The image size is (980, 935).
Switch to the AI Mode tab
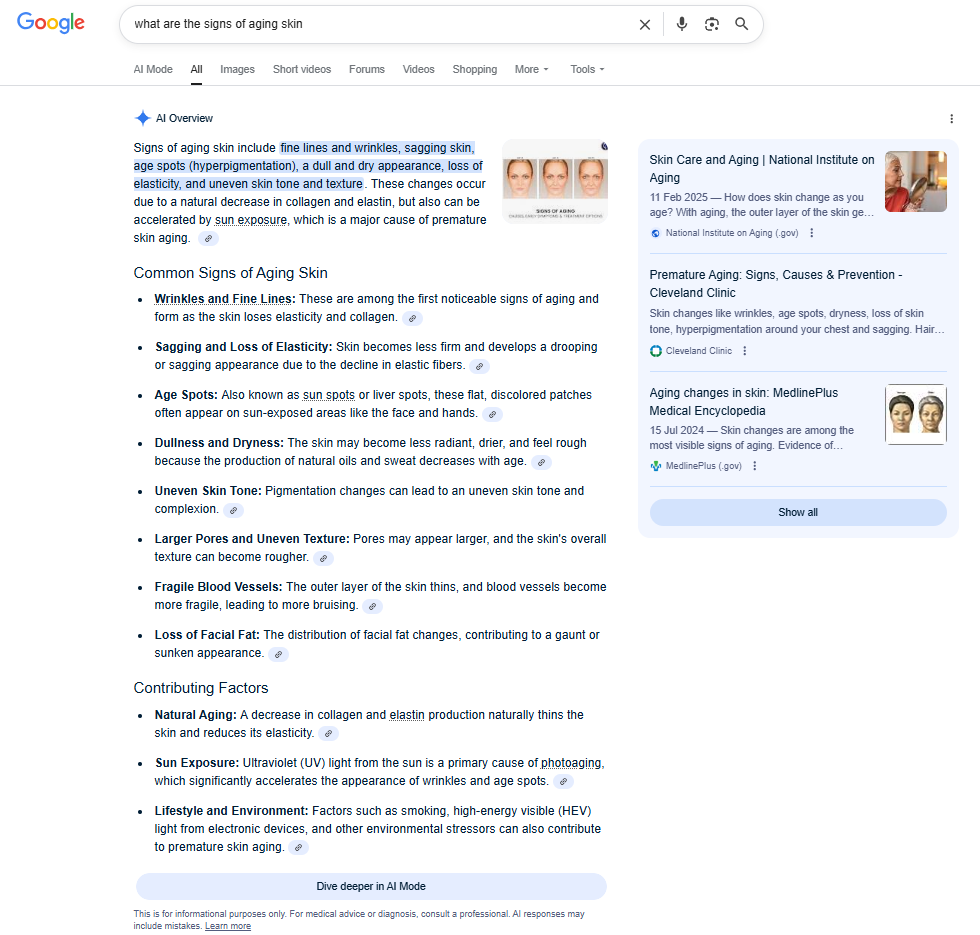click(x=153, y=70)
